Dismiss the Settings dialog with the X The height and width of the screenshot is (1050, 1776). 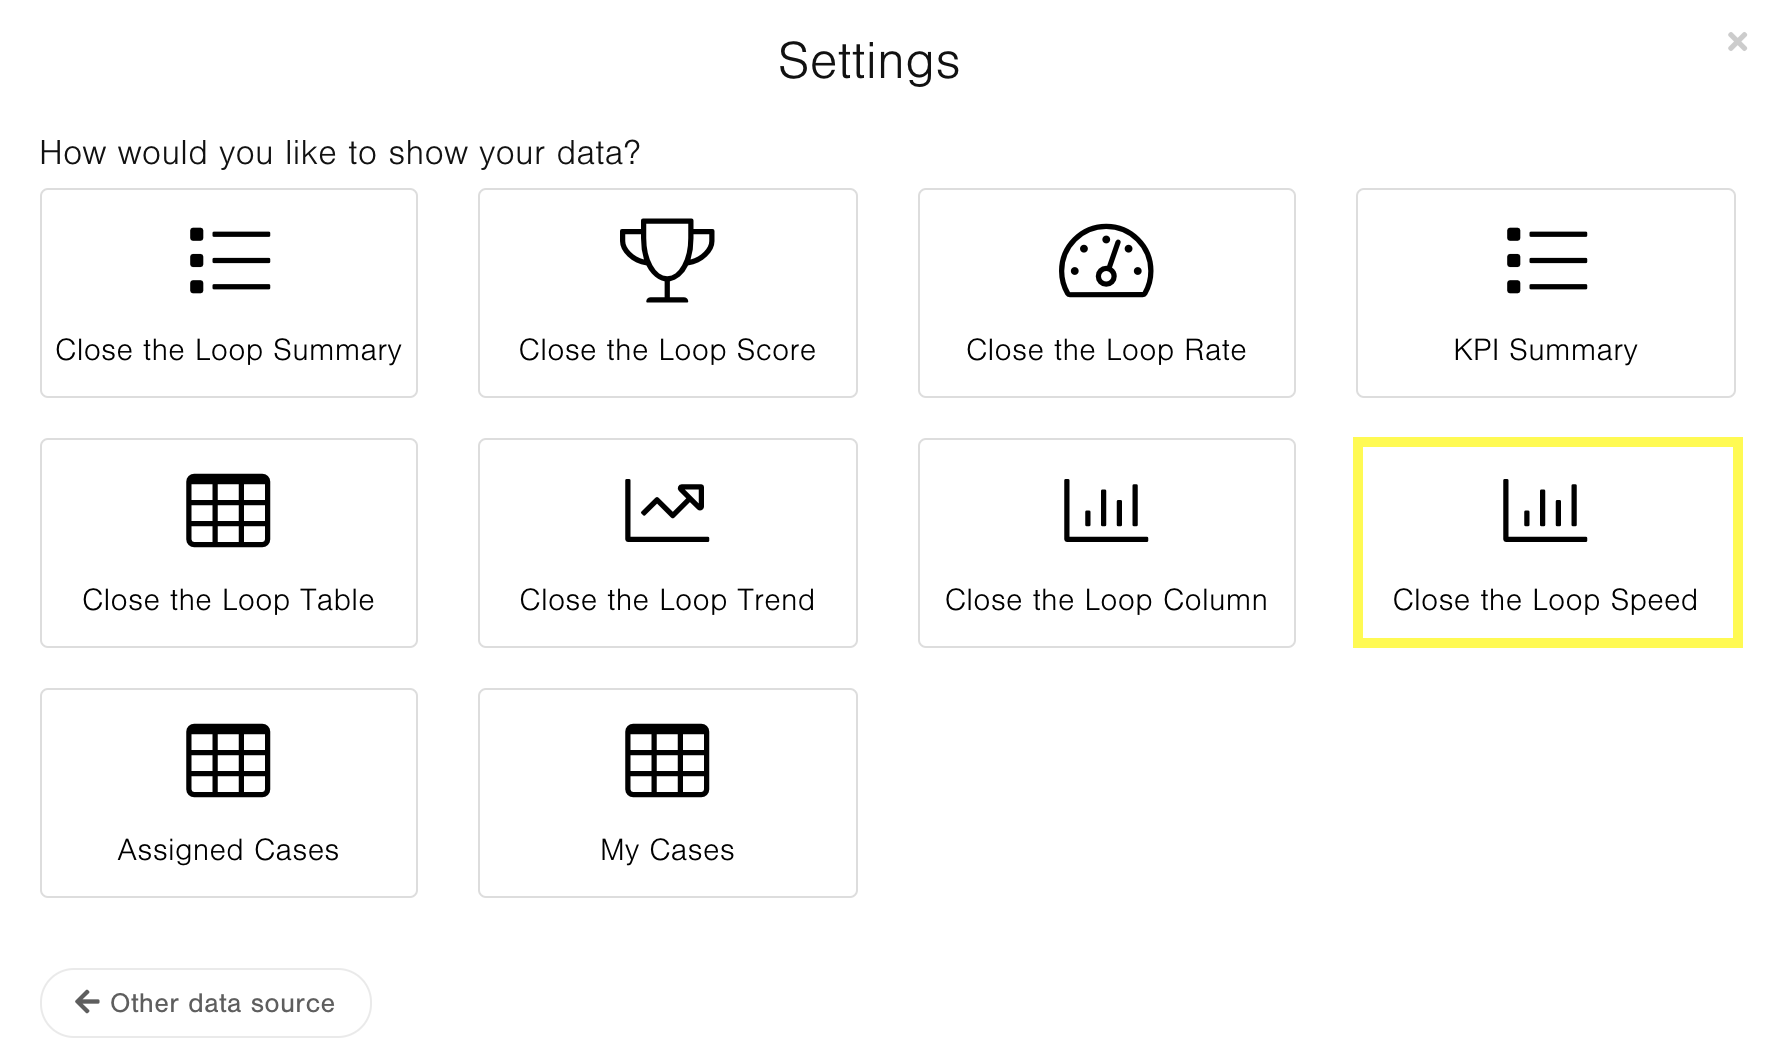(1737, 41)
